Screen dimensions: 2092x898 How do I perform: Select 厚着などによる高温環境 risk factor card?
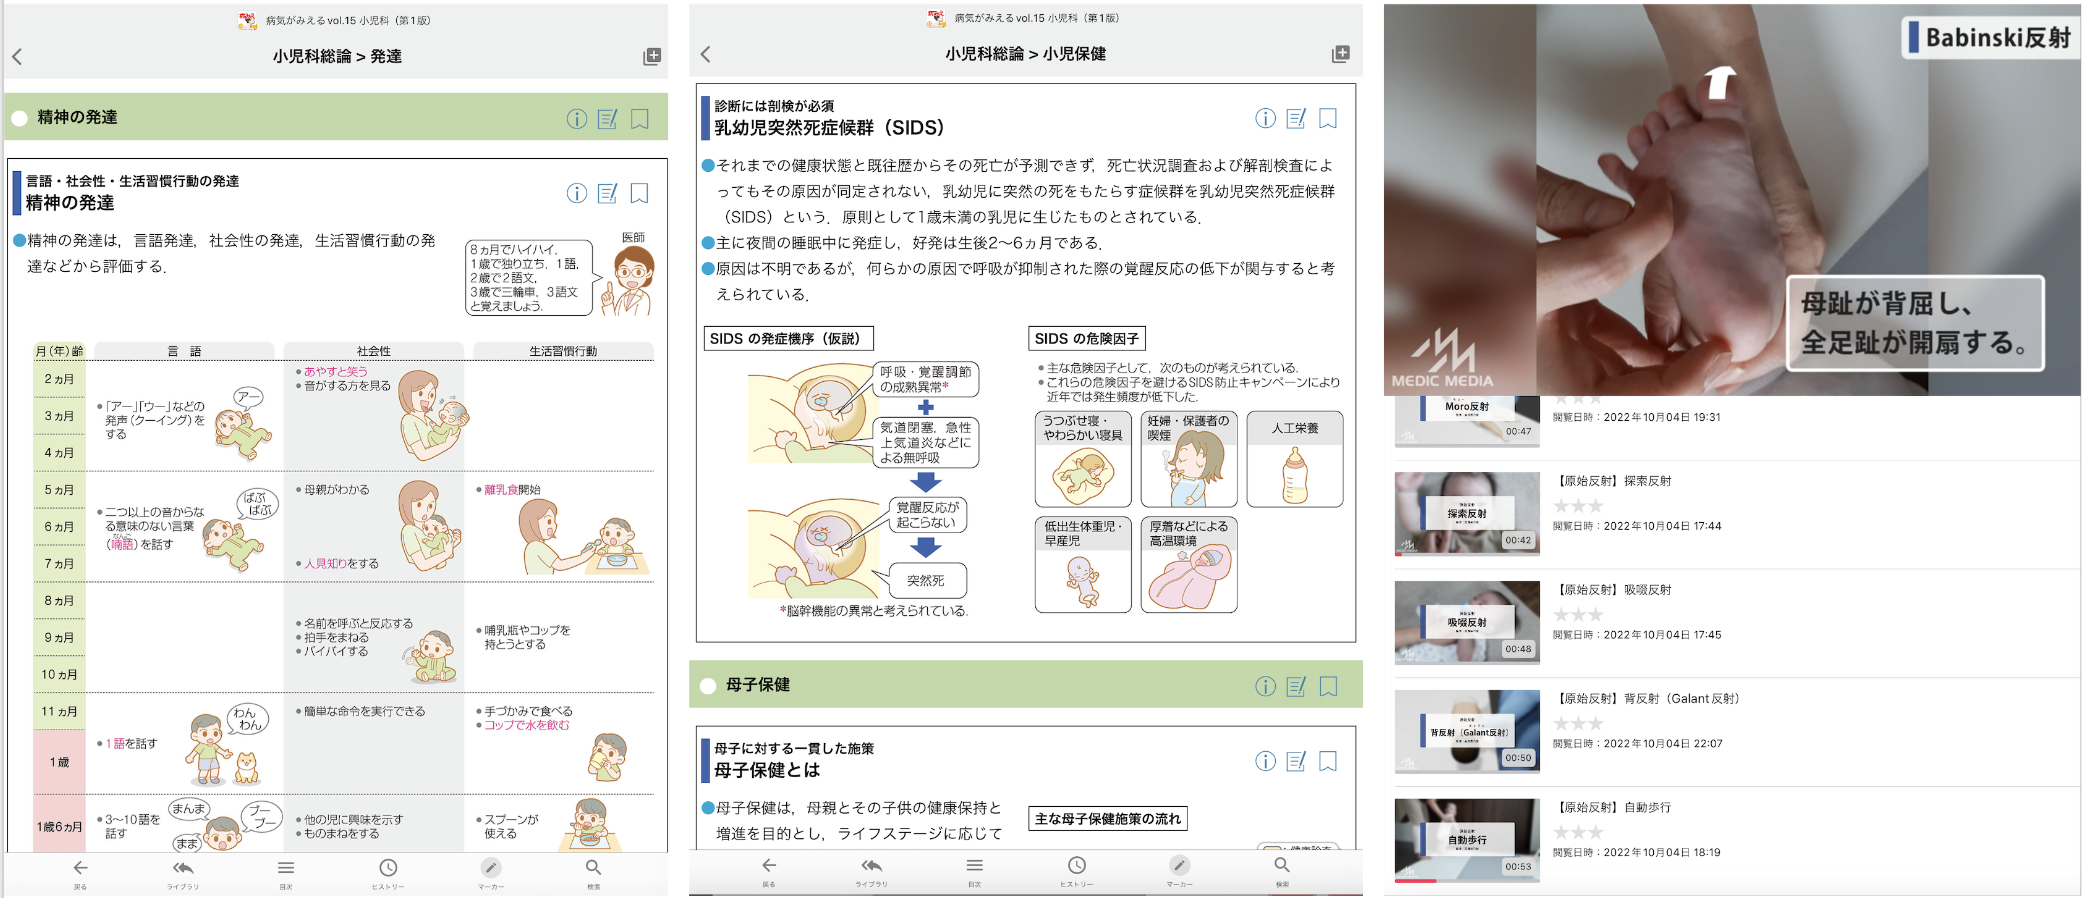tap(1189, 564)
